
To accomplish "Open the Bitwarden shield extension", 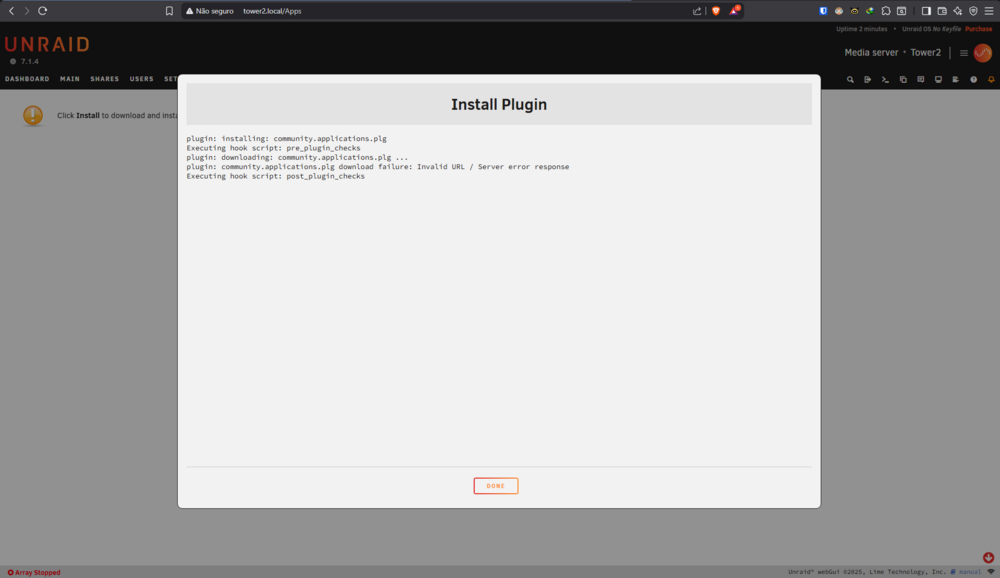I will 823,11.
